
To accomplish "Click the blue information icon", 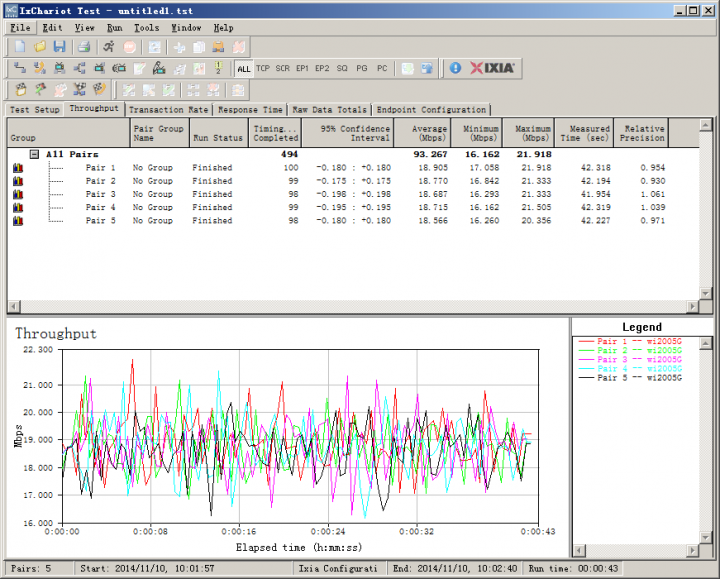I will point(455,68).
